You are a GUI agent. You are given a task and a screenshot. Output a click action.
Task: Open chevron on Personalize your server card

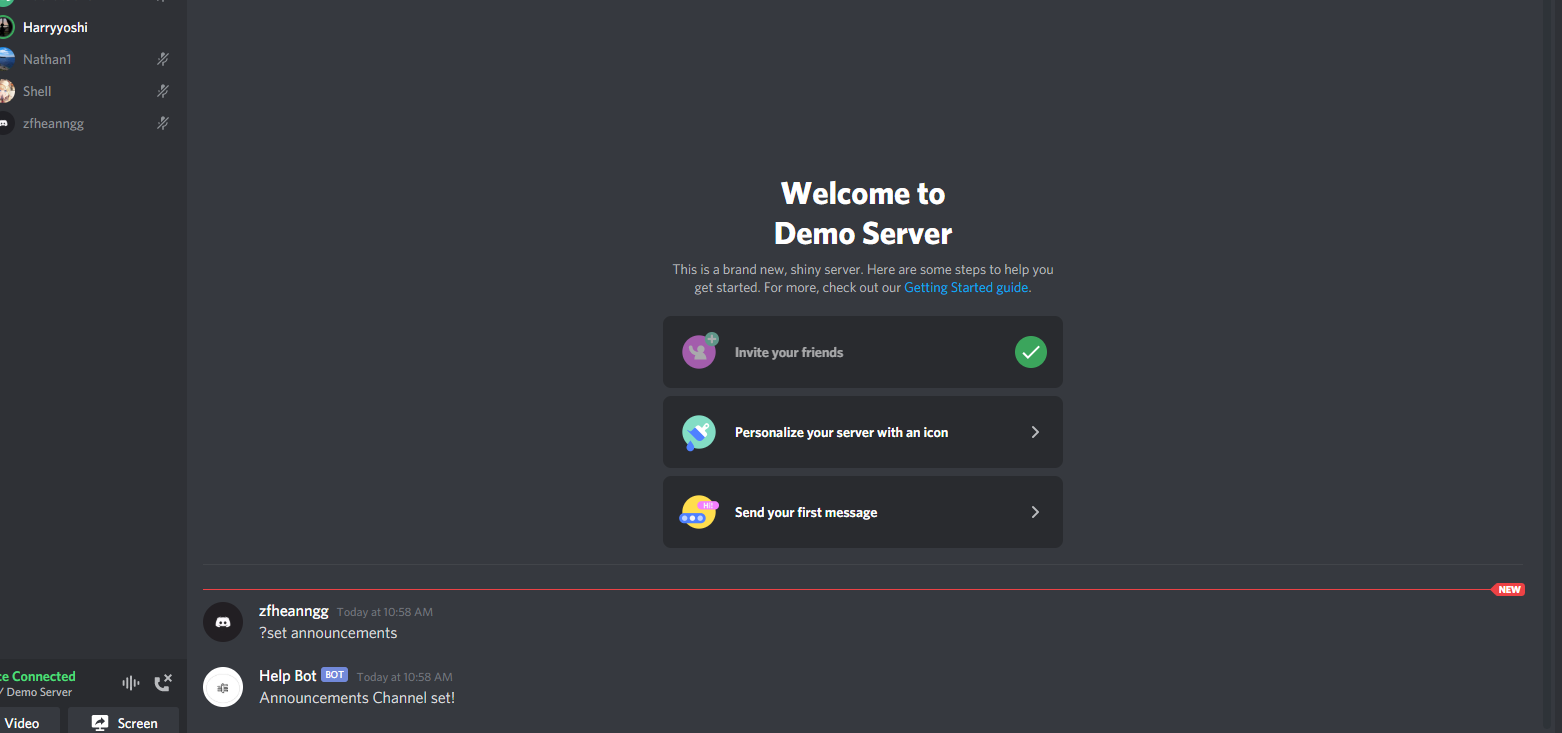pyautogui.click(x=1035, y=432)
